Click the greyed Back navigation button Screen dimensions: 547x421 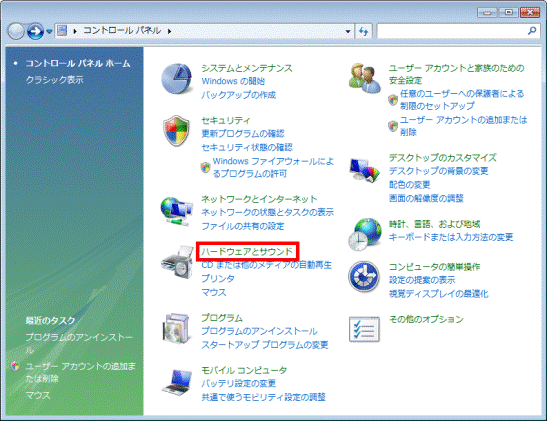(x=16, y=31)
